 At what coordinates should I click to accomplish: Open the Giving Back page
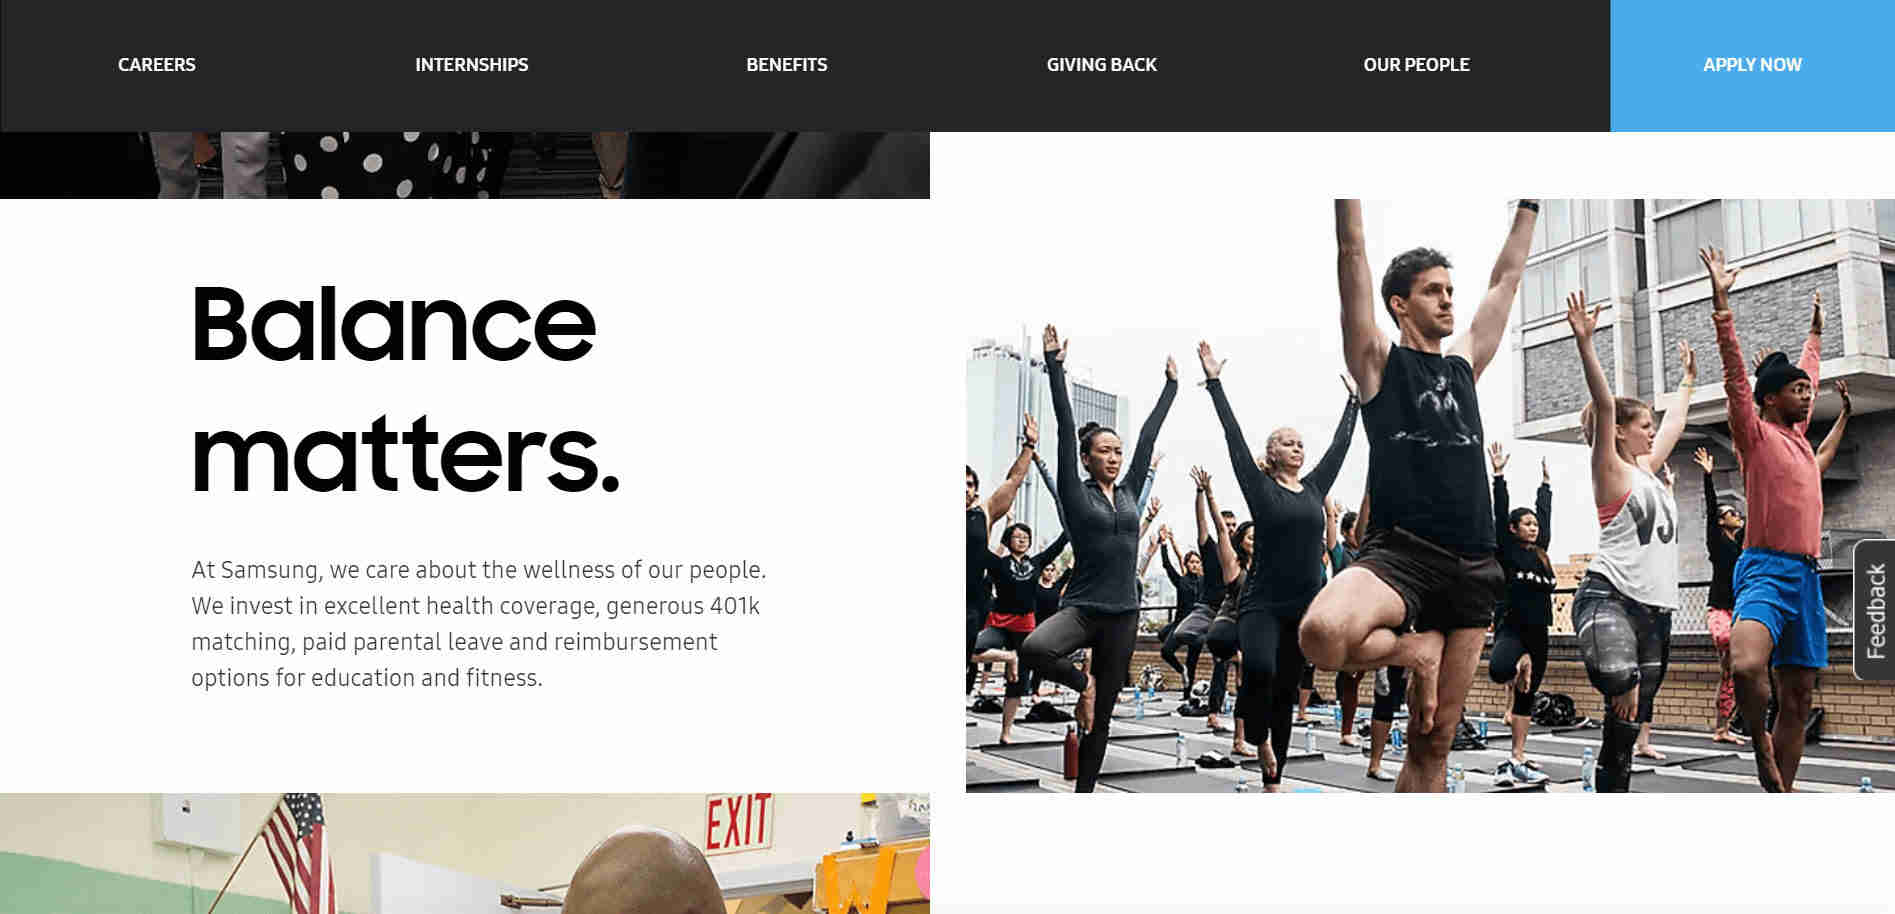point(1101,65)
